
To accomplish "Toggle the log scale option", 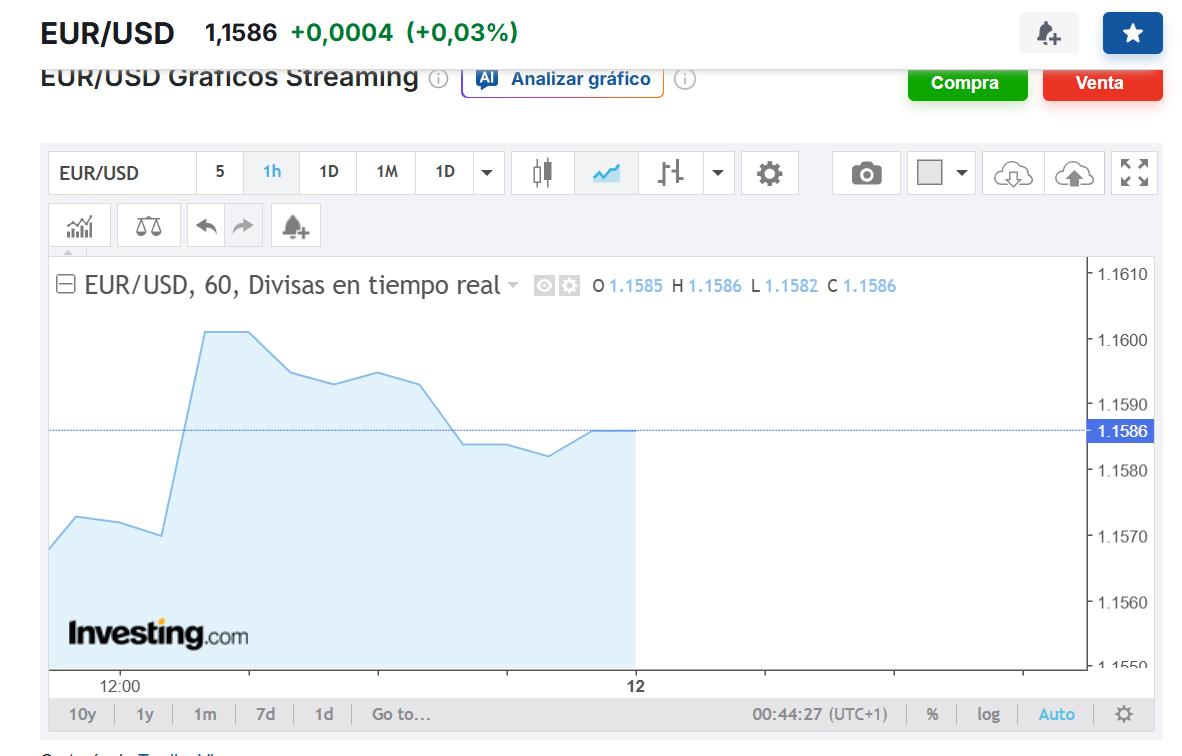I will (x=988, y=714).
